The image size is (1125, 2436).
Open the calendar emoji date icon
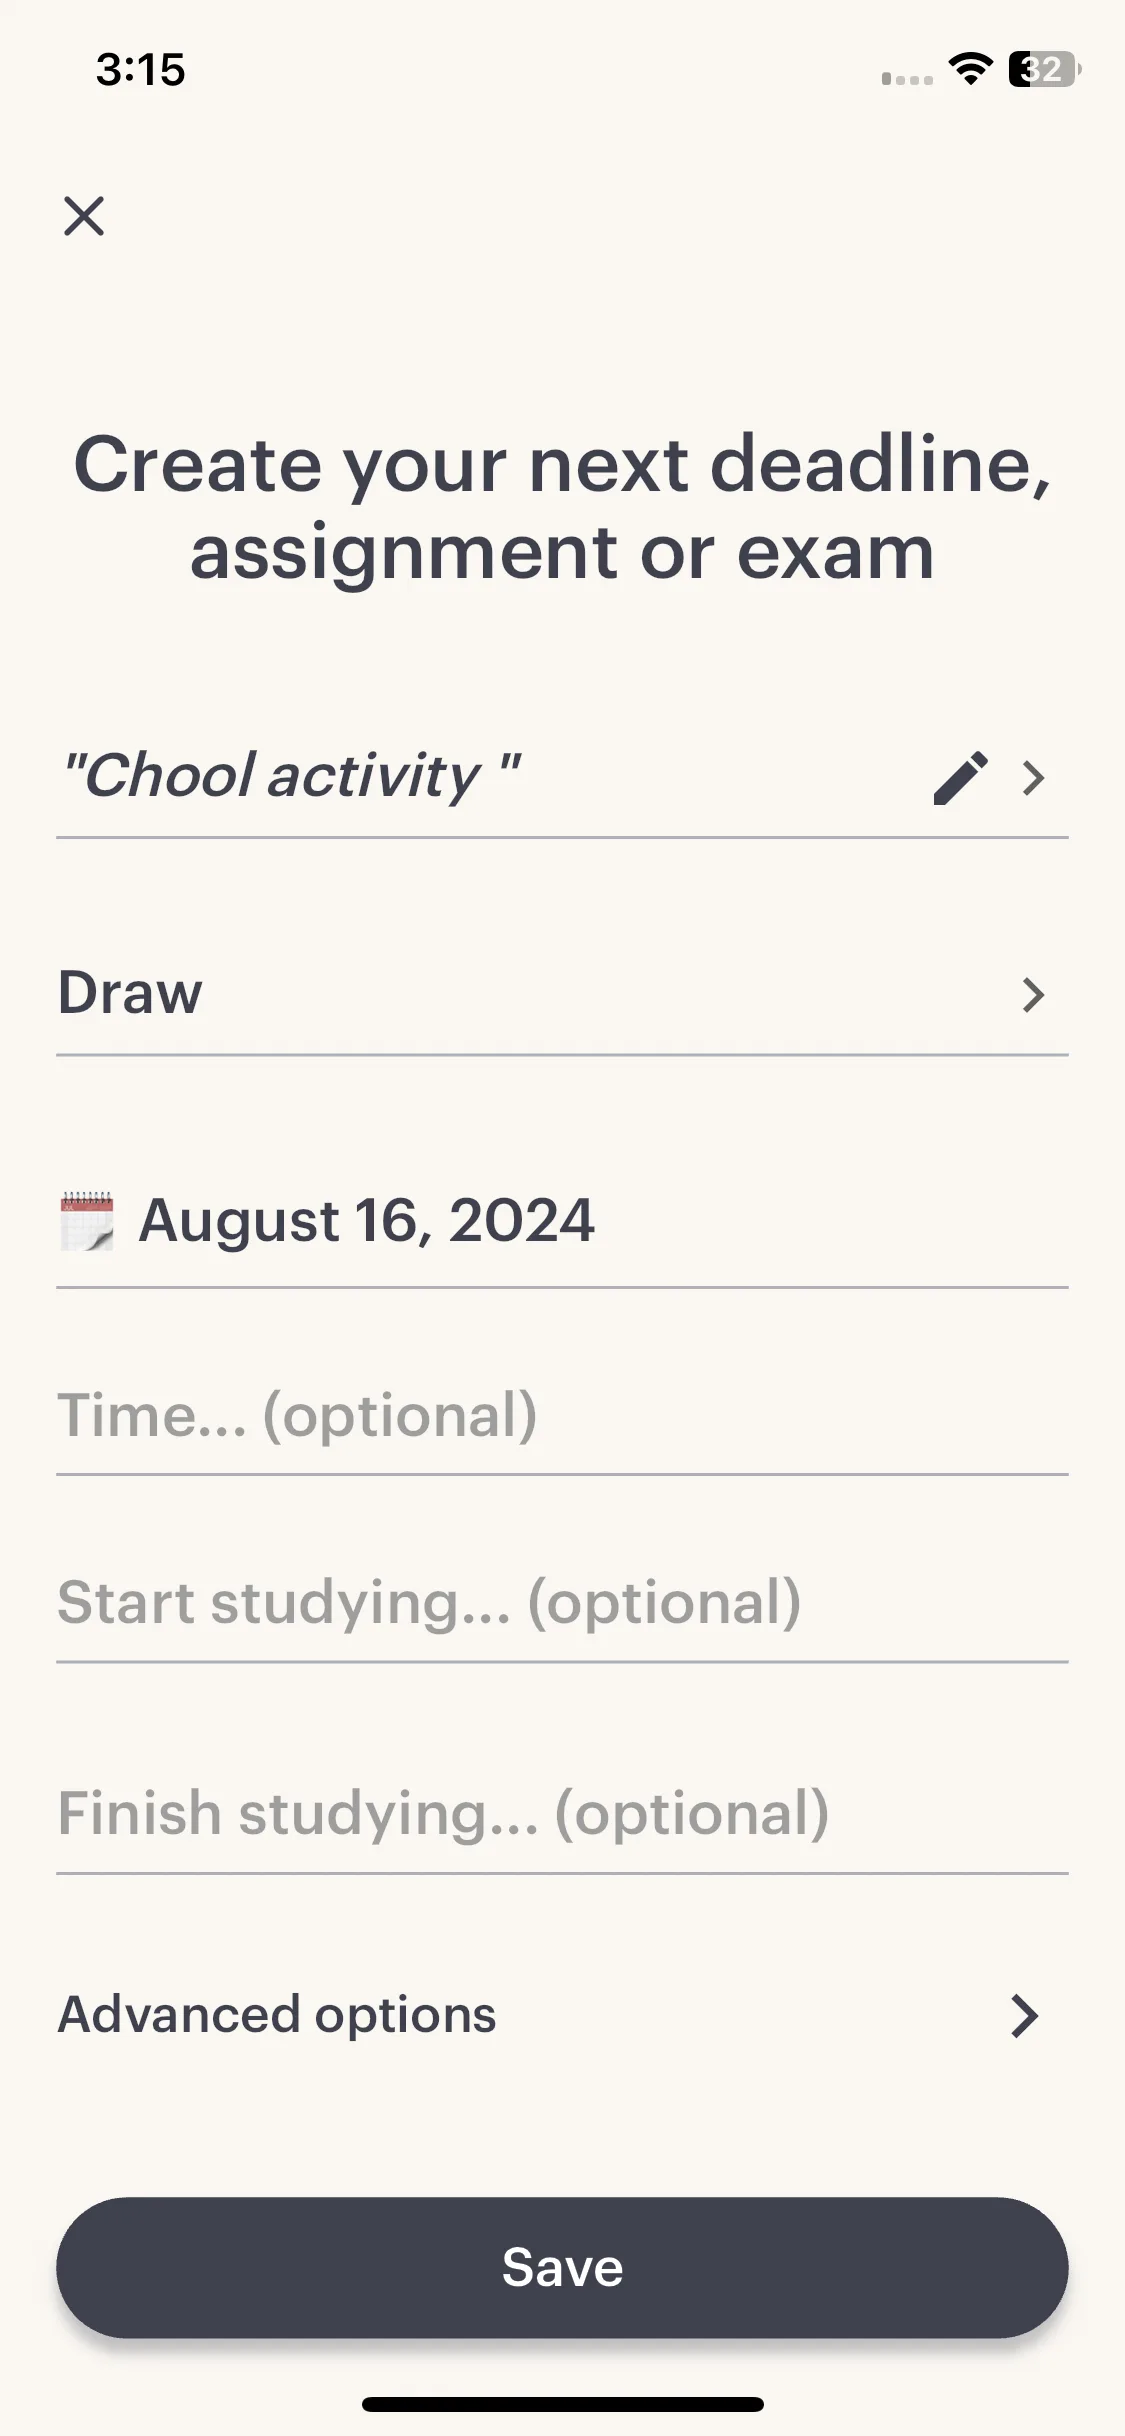87,1221
